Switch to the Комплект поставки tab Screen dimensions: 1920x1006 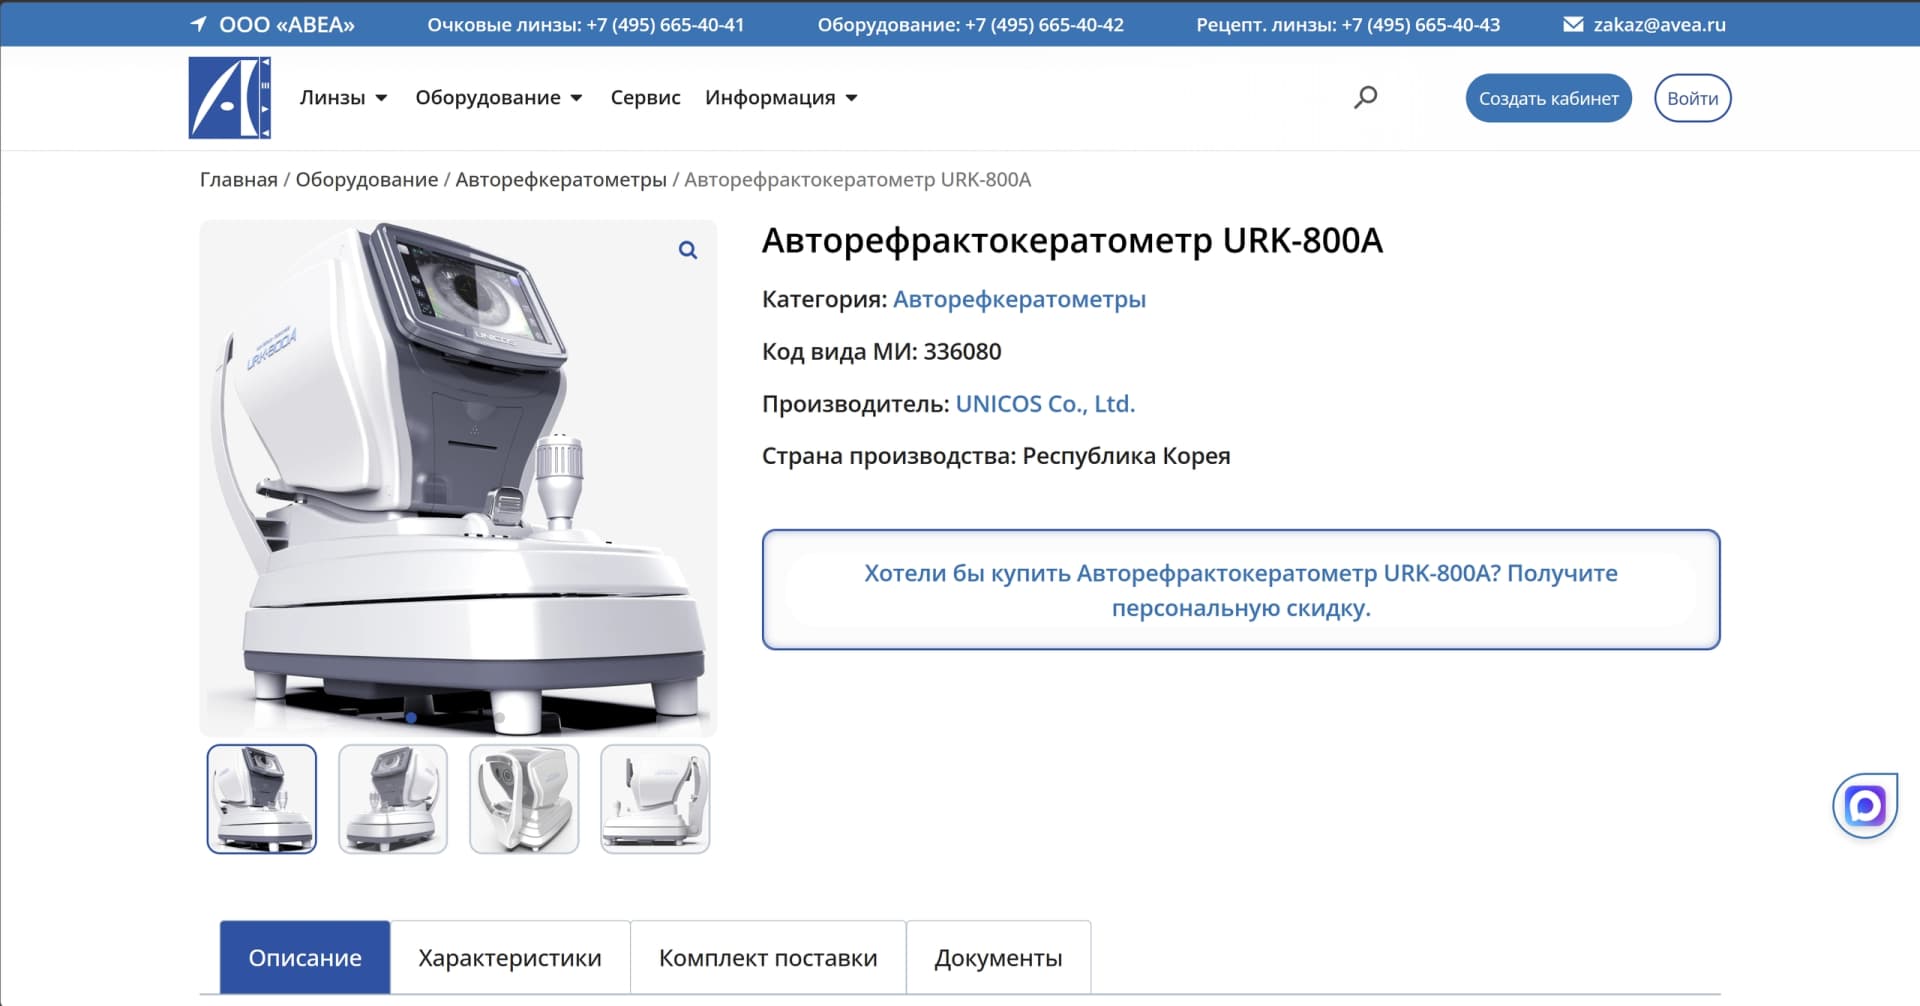pyautogui.click(x=768, y=957)
